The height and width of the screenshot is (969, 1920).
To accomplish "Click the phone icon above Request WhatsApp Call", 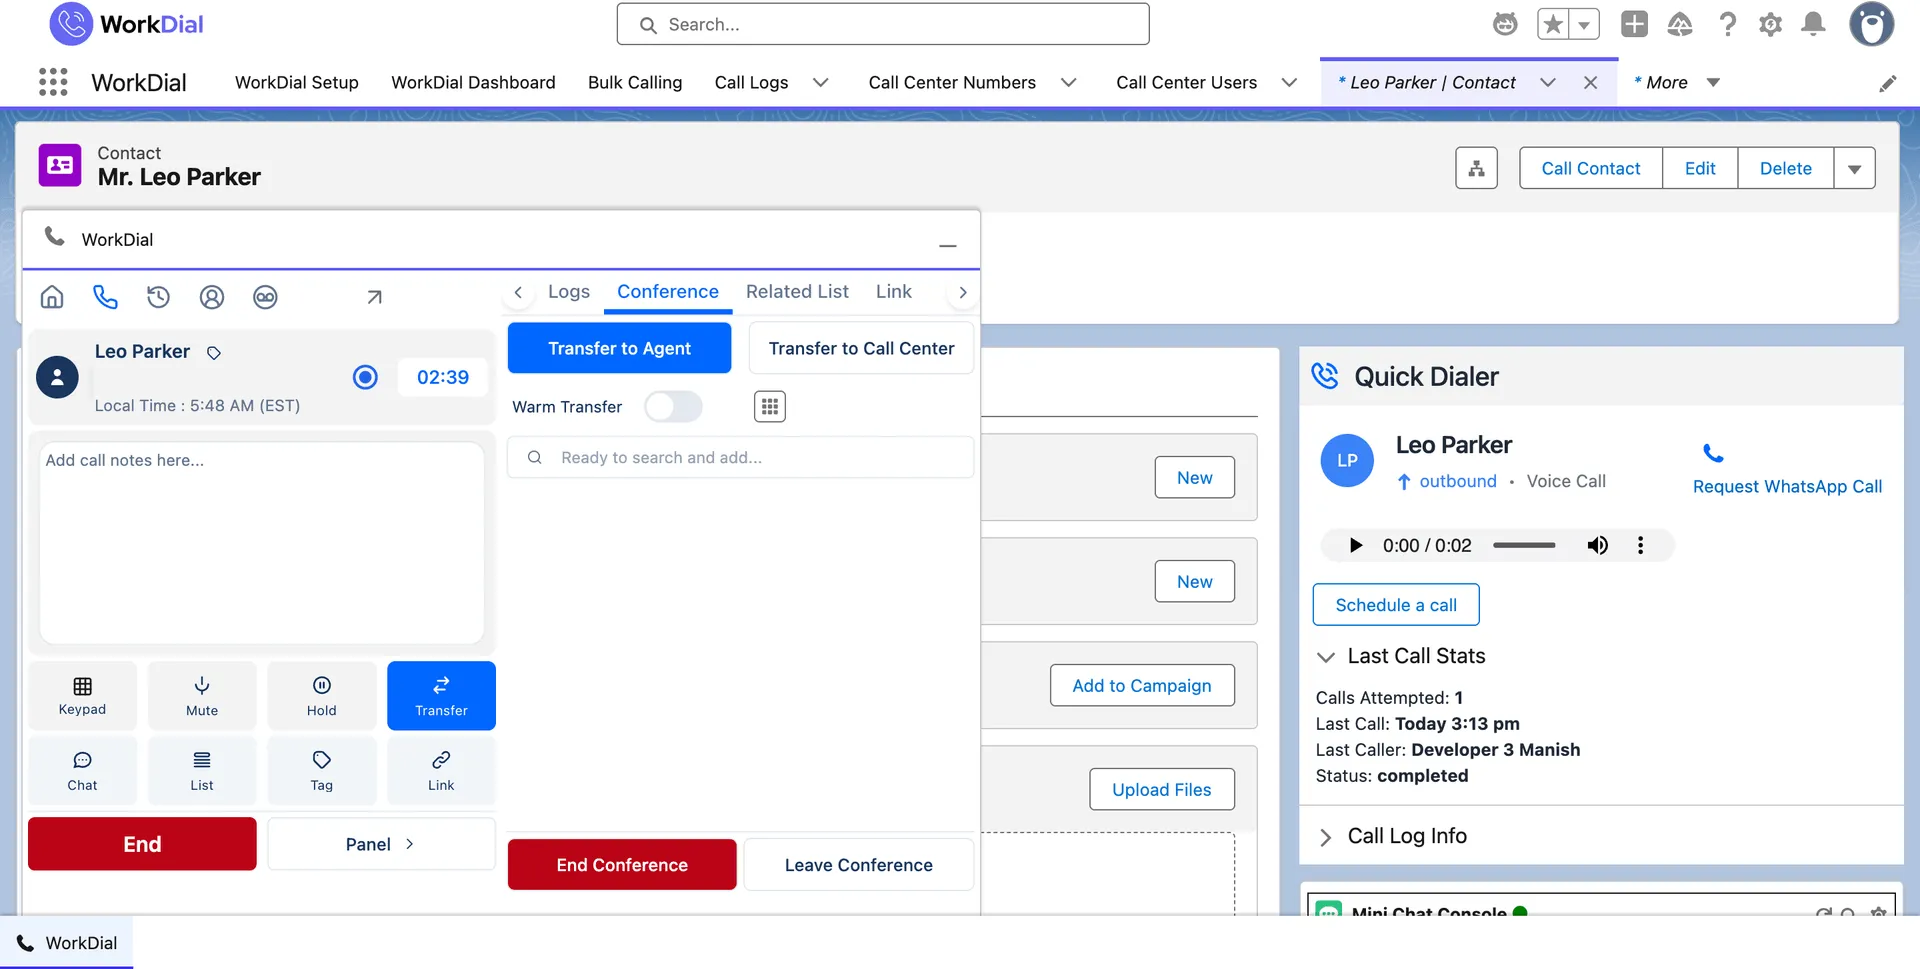I will click(1713, 454).
